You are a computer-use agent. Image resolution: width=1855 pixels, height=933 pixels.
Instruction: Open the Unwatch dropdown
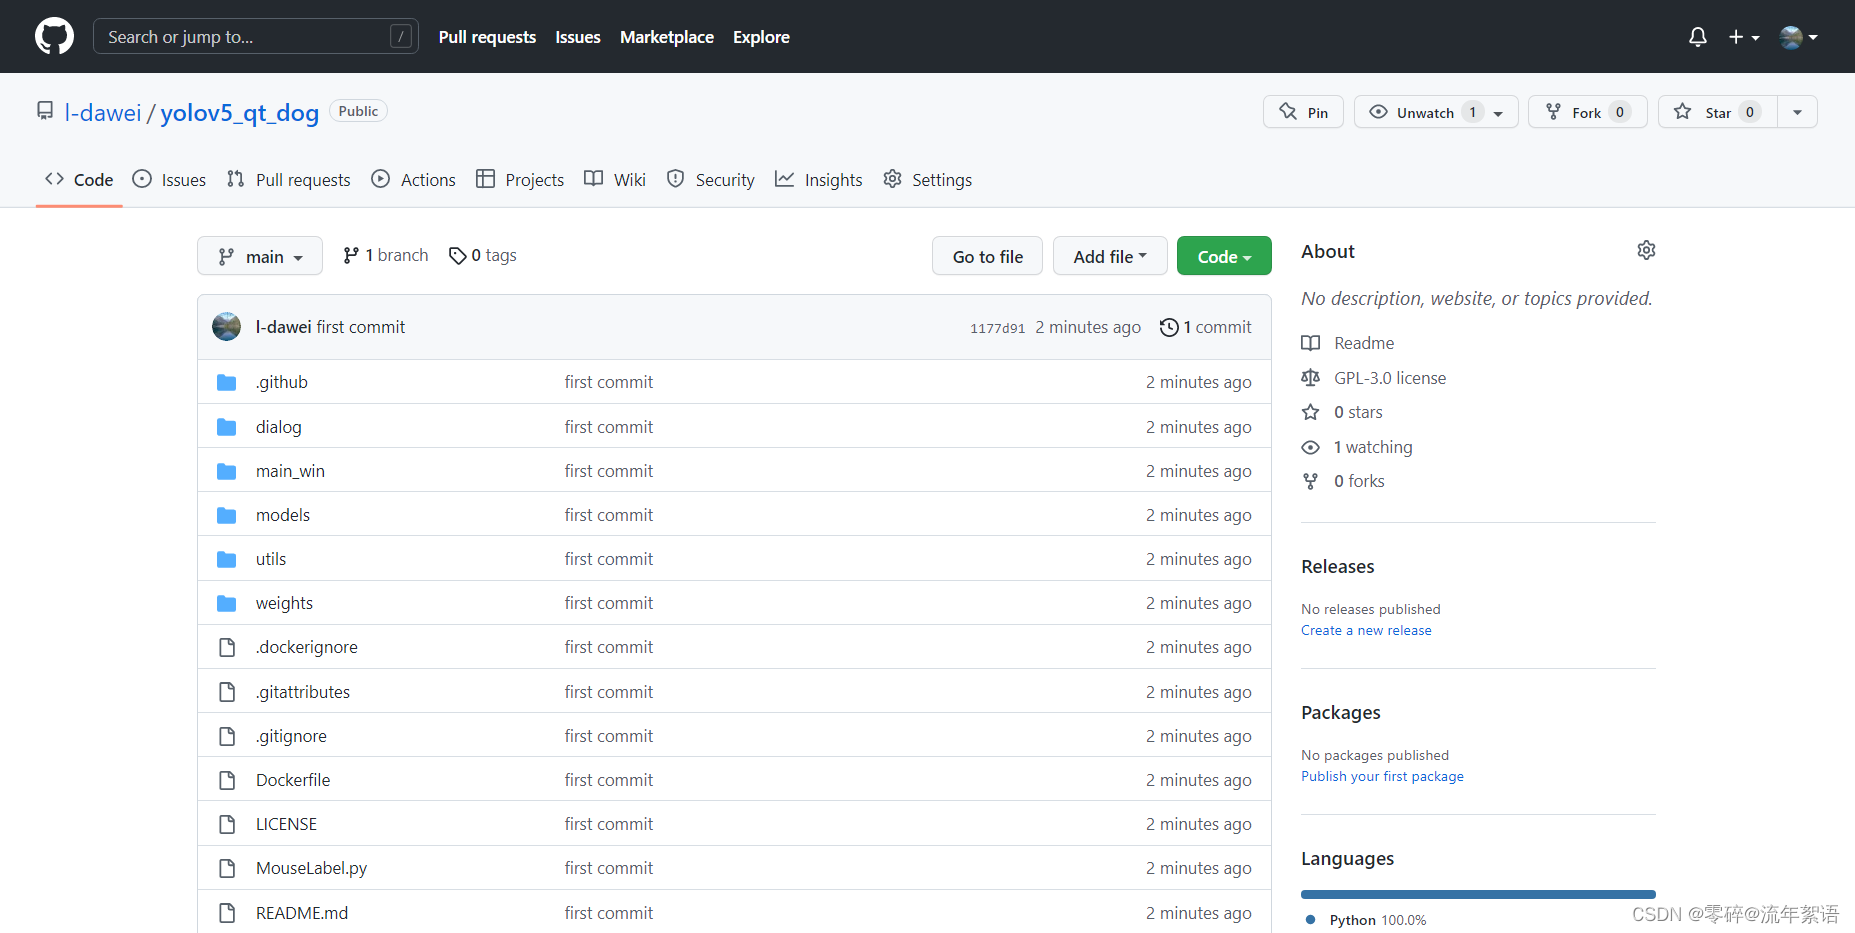point(1436,112)
